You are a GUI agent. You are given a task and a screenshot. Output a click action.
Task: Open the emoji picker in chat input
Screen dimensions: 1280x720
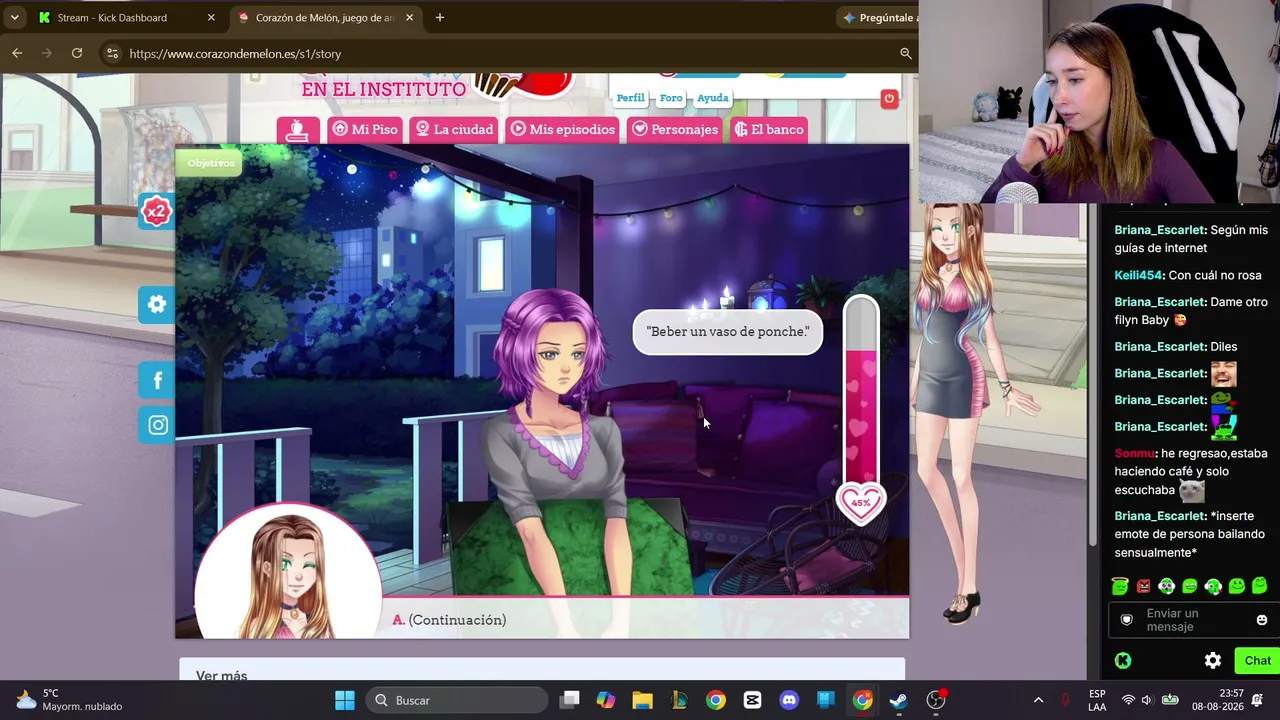pyautogui.click(x=1261, y=620)
